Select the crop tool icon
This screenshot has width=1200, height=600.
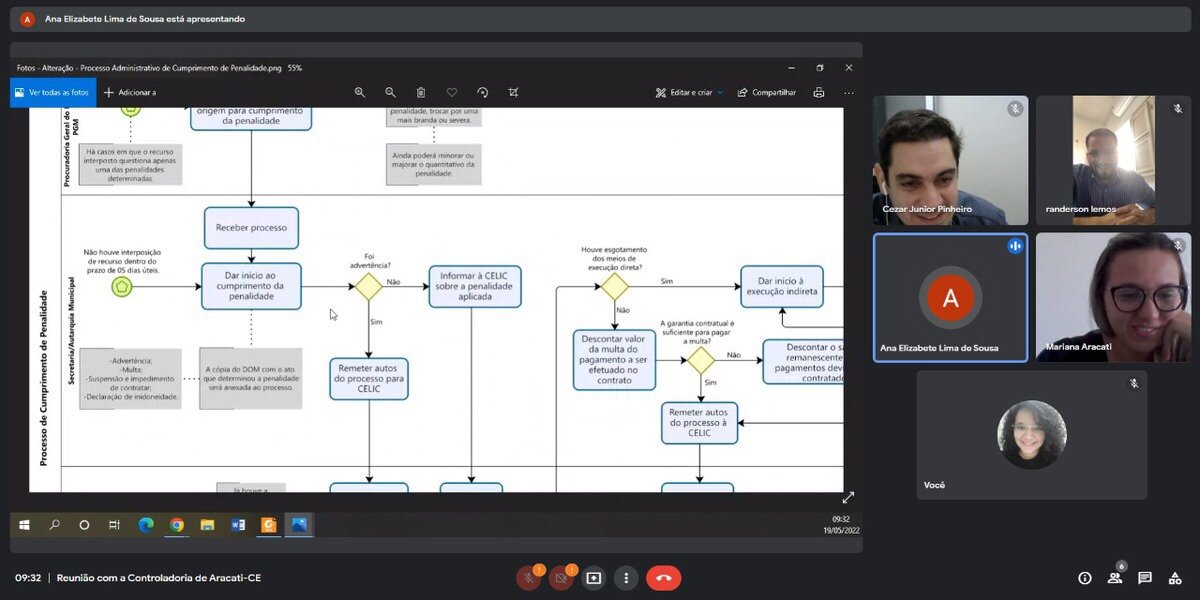tap(513, 92)
